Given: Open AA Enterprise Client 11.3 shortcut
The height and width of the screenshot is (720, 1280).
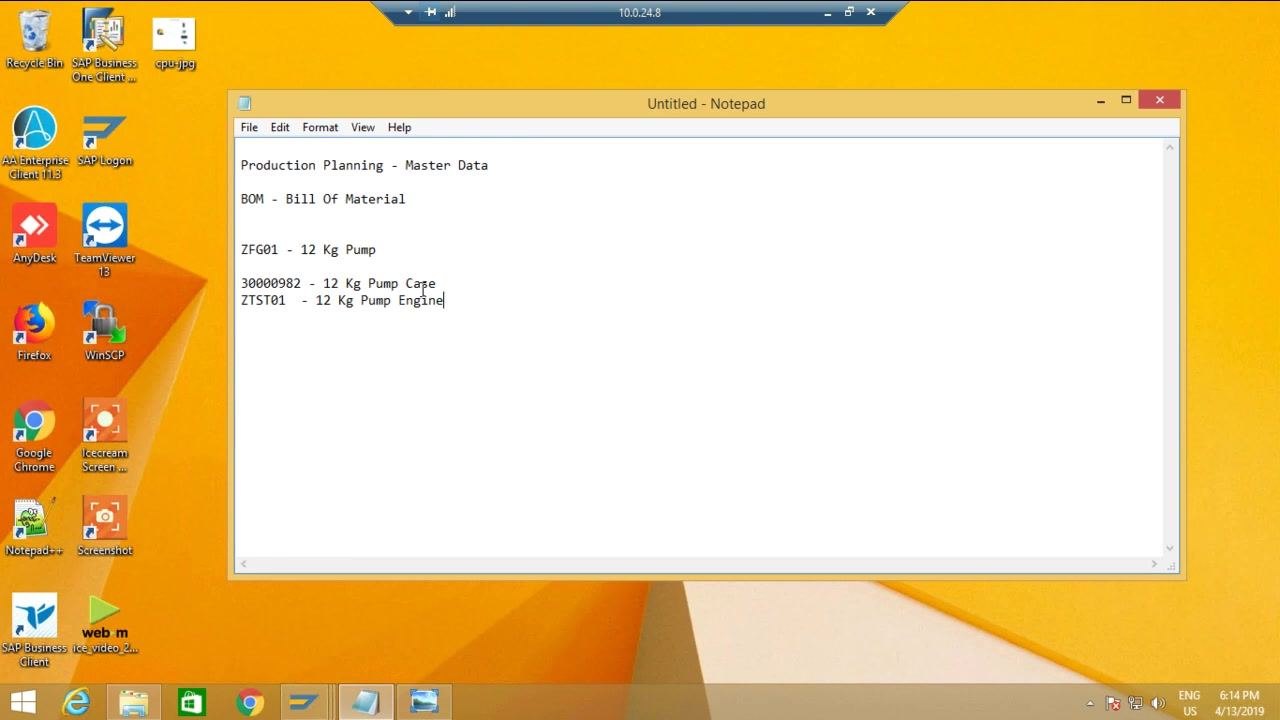Looking at the screenshot, I should point(34,143).
